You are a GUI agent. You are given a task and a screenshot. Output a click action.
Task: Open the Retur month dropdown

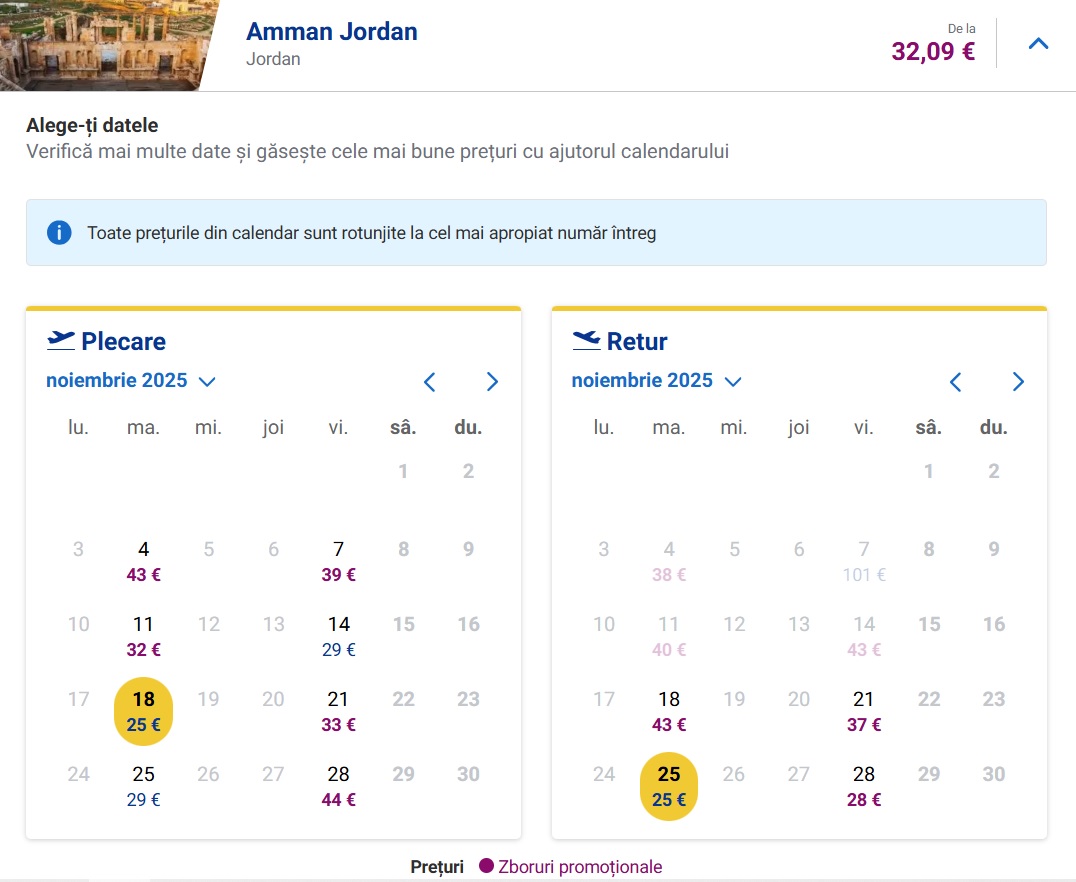pos(656,381)
